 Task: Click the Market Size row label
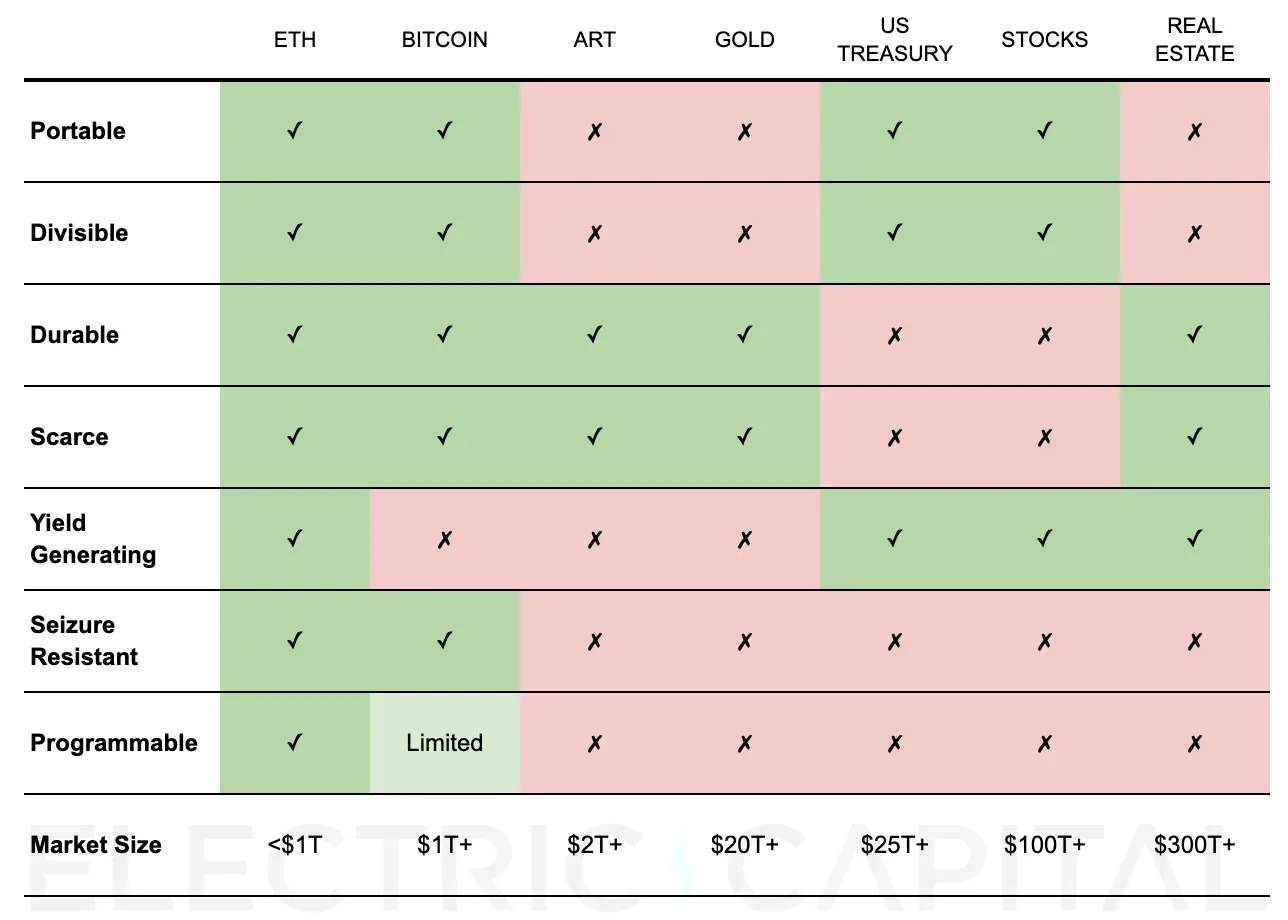[x=96, y=845]
